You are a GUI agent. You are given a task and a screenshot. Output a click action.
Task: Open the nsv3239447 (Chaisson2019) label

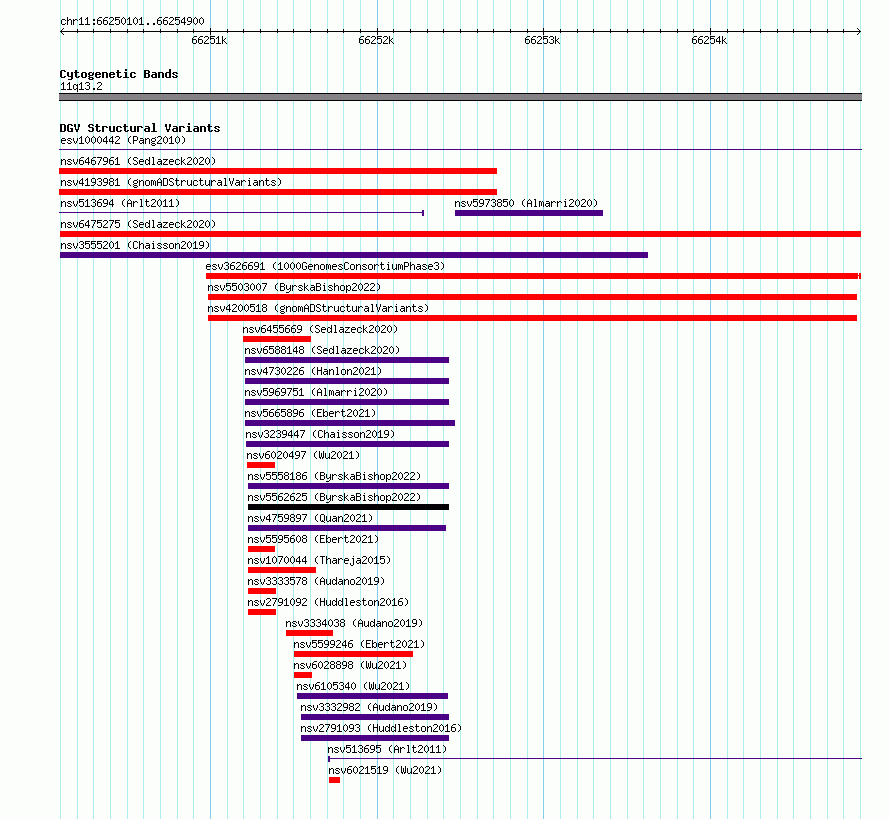coord(320,434)
